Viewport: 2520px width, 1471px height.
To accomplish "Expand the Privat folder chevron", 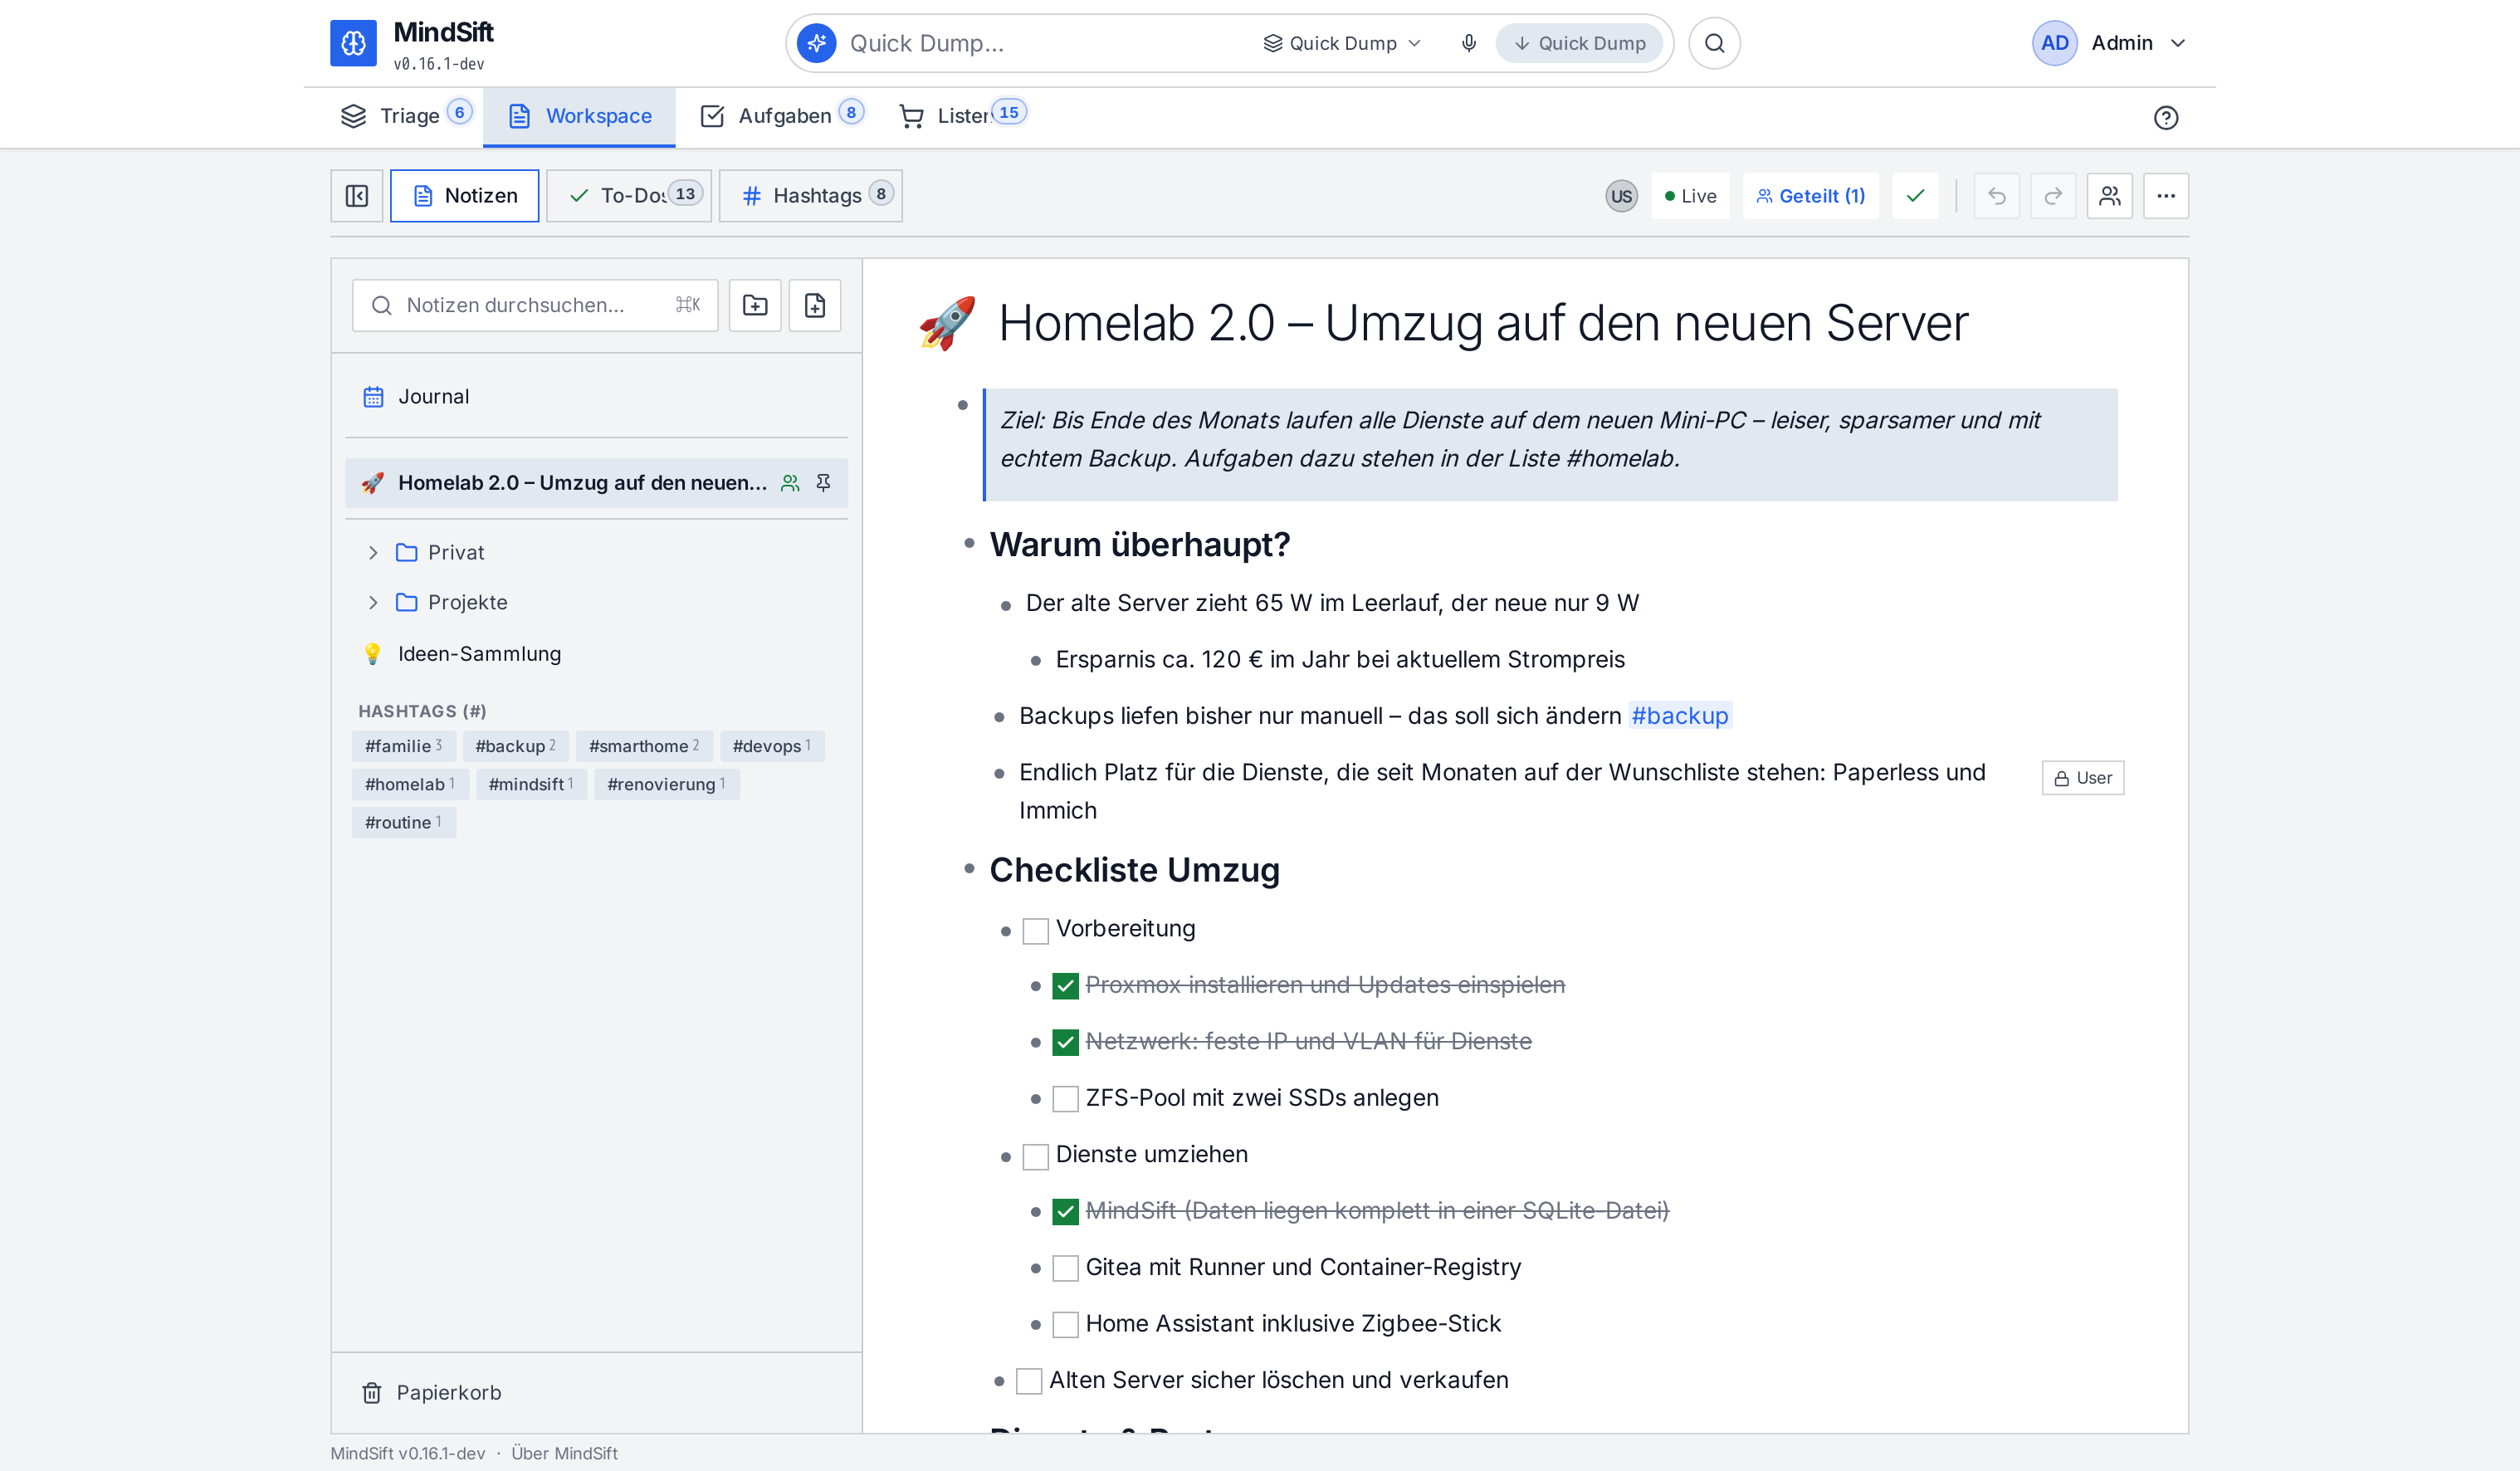I will coord(373,553).
